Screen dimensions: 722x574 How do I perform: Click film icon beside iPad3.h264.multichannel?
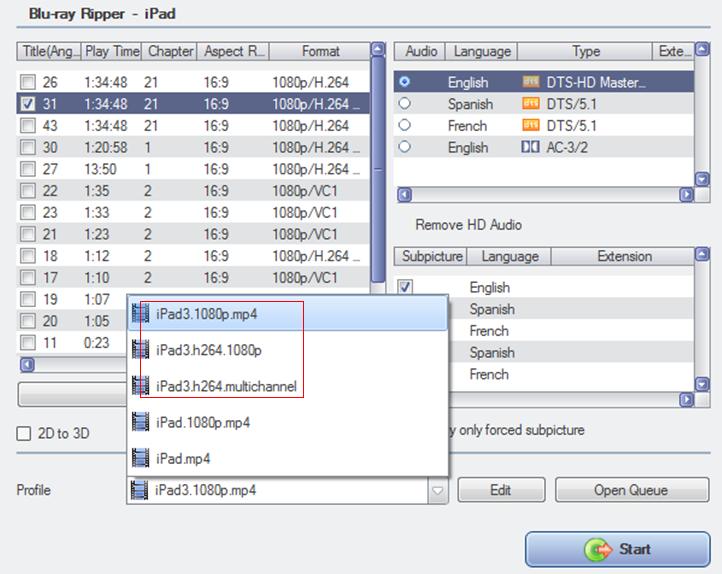140,386
